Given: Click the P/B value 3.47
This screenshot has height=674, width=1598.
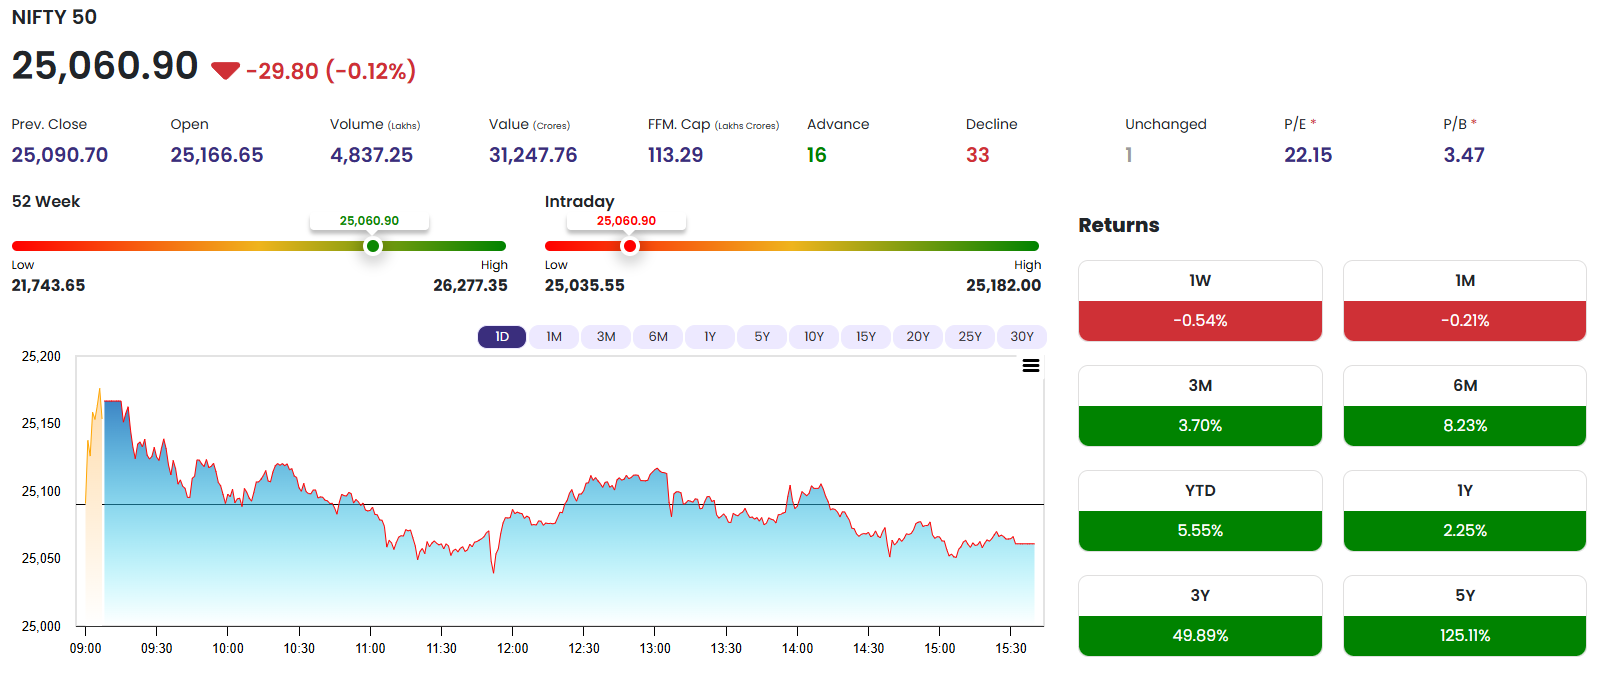Looking at the screenshot, I should click(1464, 155).
